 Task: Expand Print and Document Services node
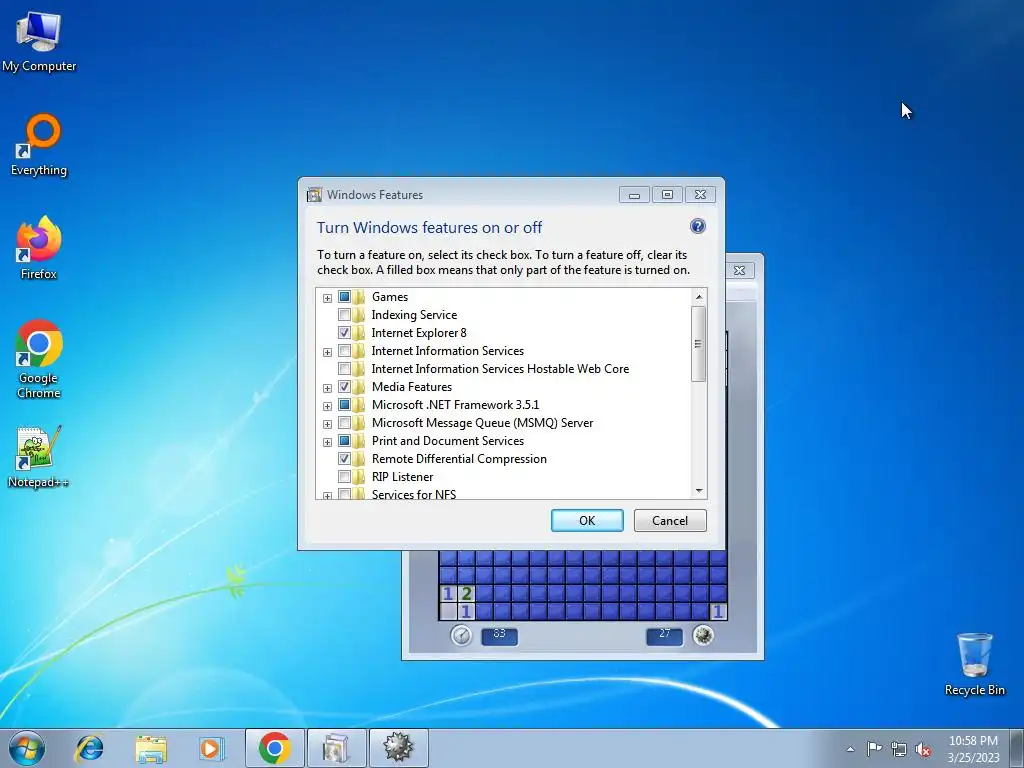(x=327, y=442)
